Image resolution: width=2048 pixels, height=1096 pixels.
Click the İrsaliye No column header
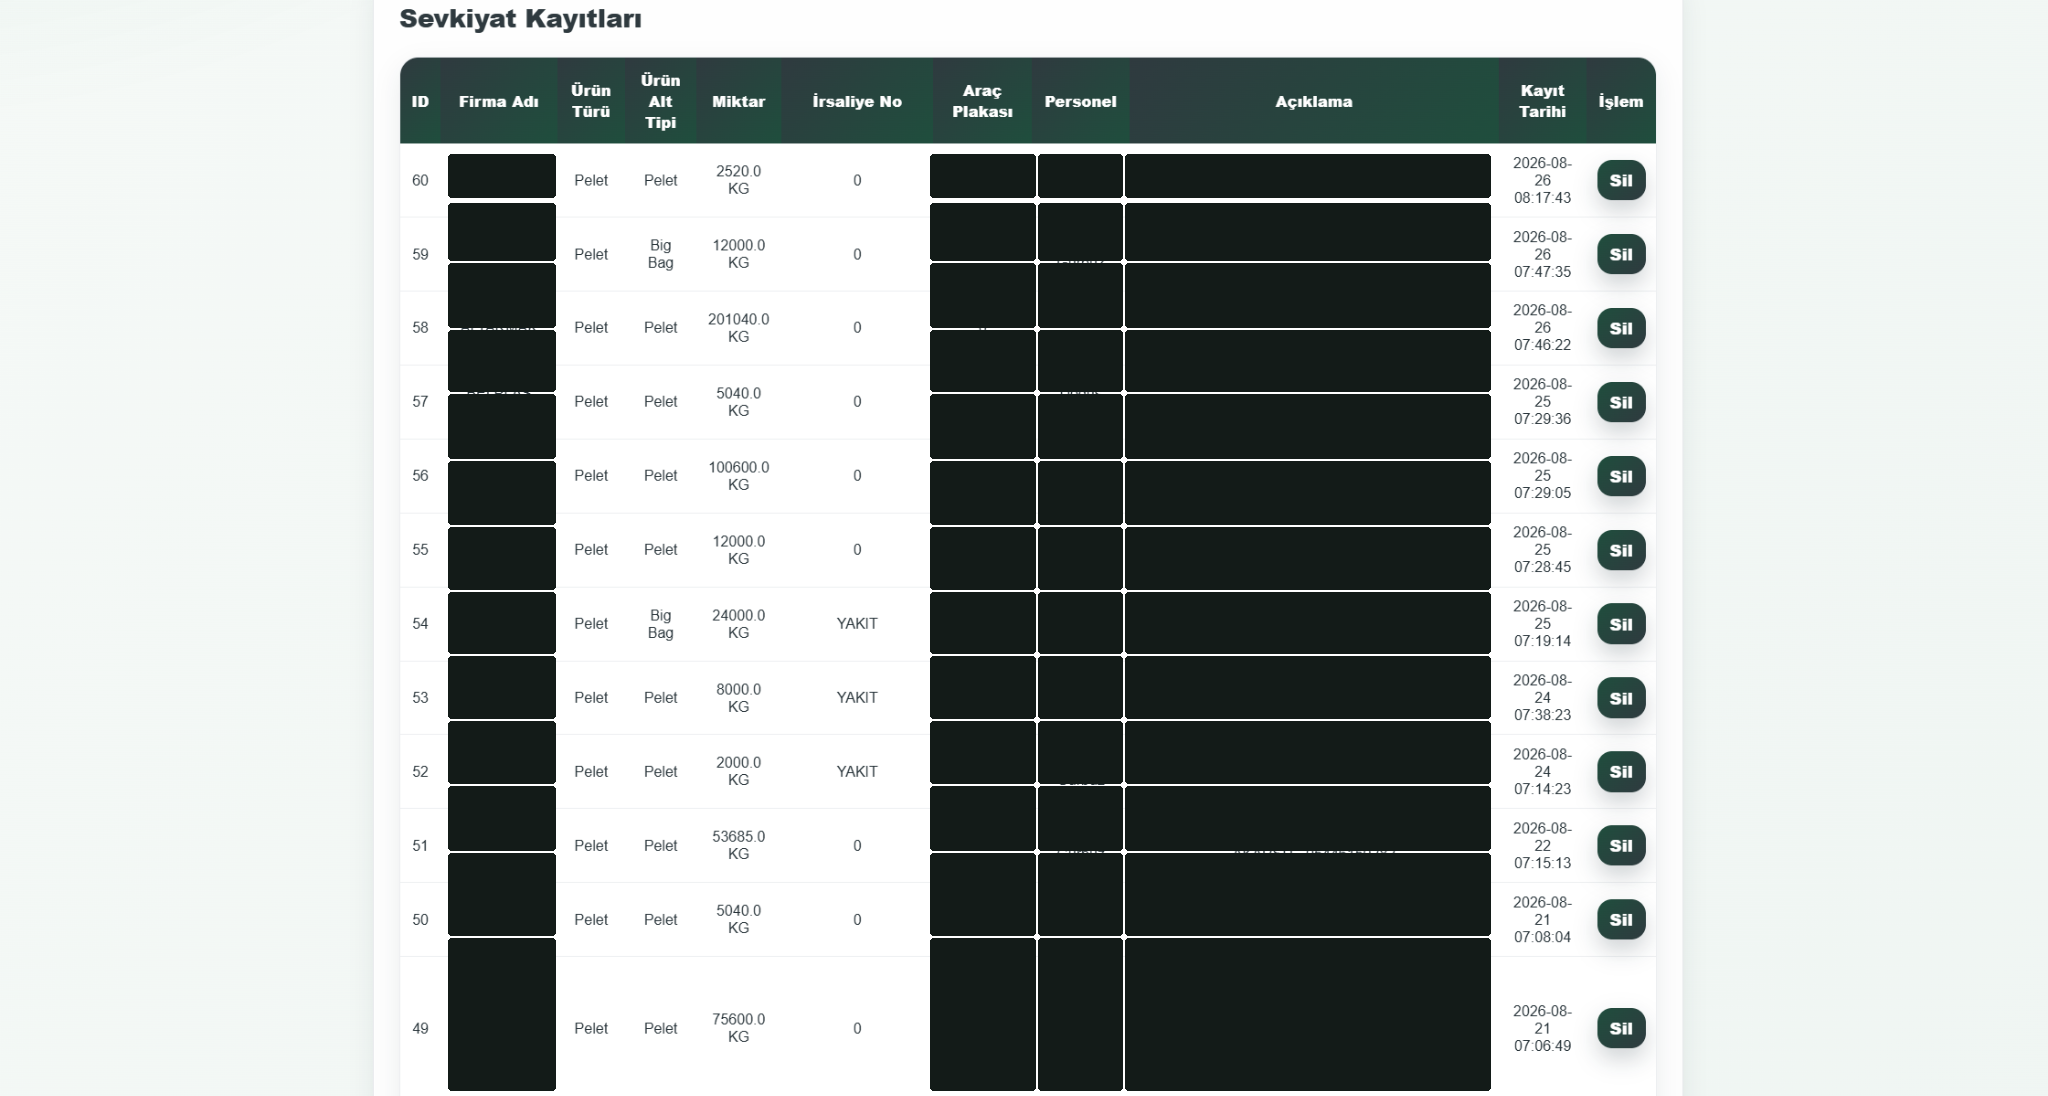857,101
